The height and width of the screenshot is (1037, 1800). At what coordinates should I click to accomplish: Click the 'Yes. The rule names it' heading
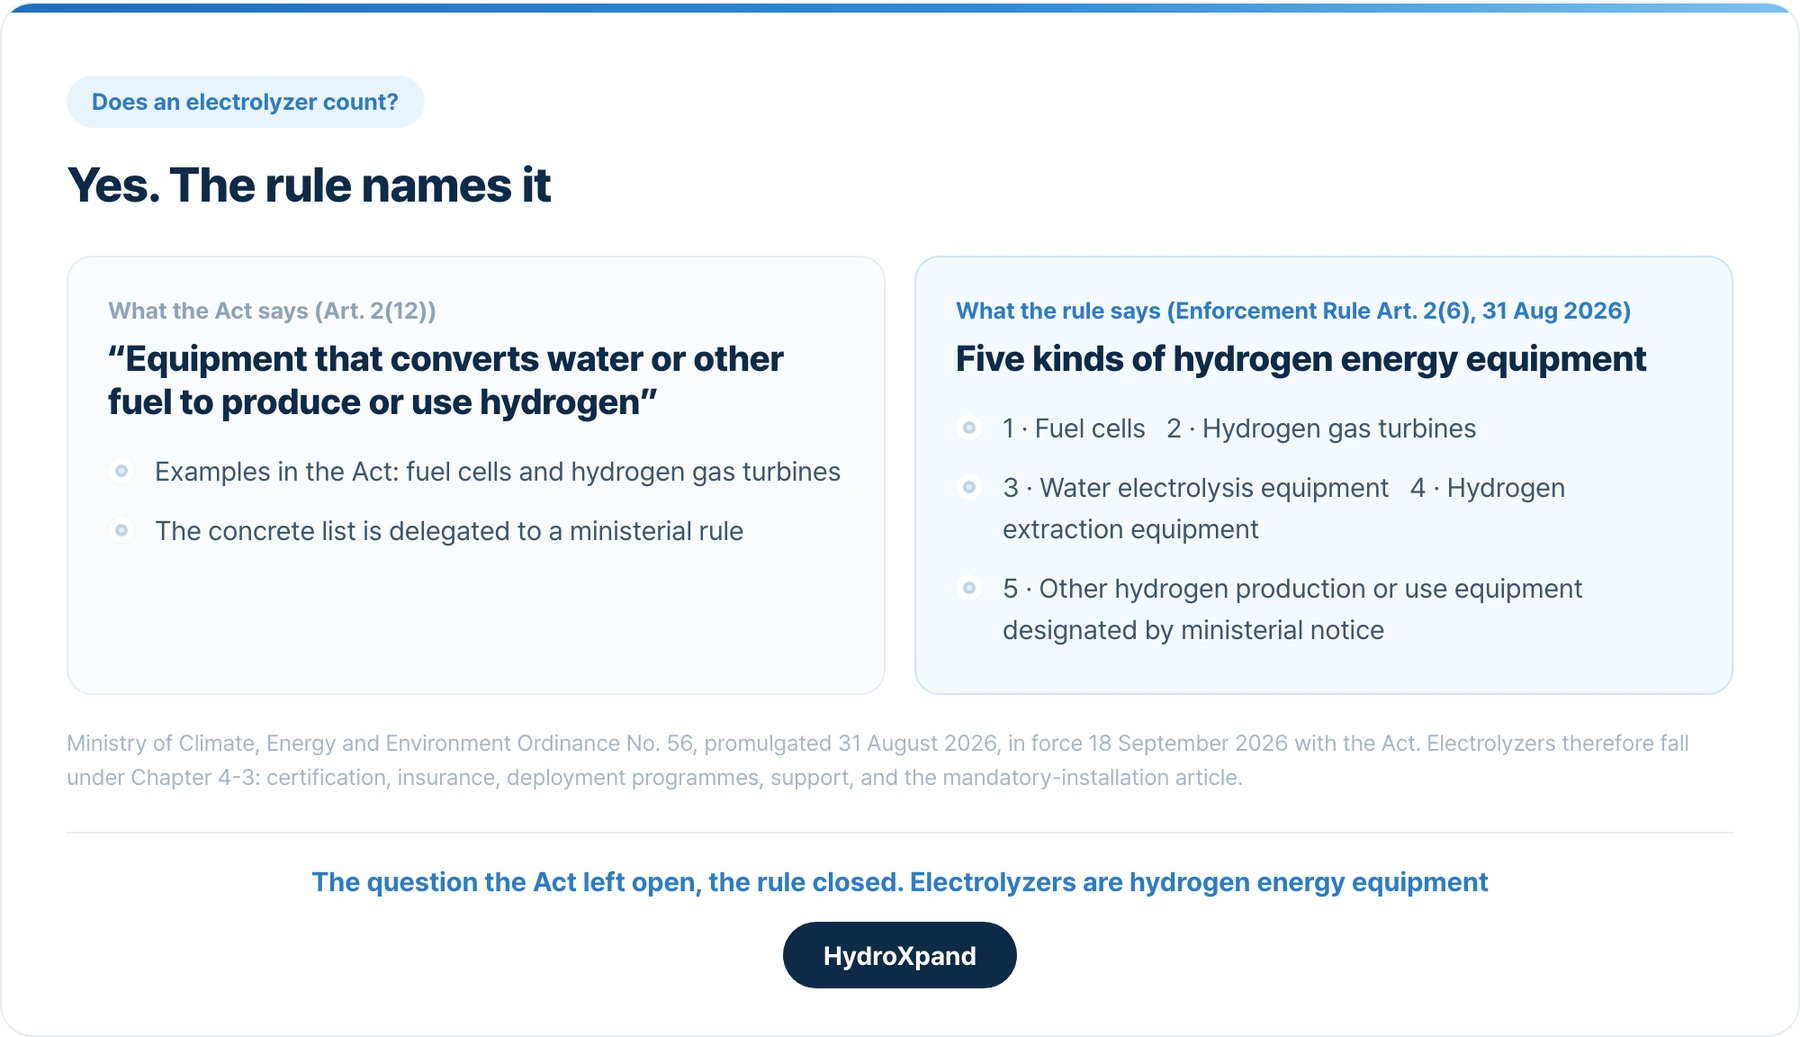(309, 185)
